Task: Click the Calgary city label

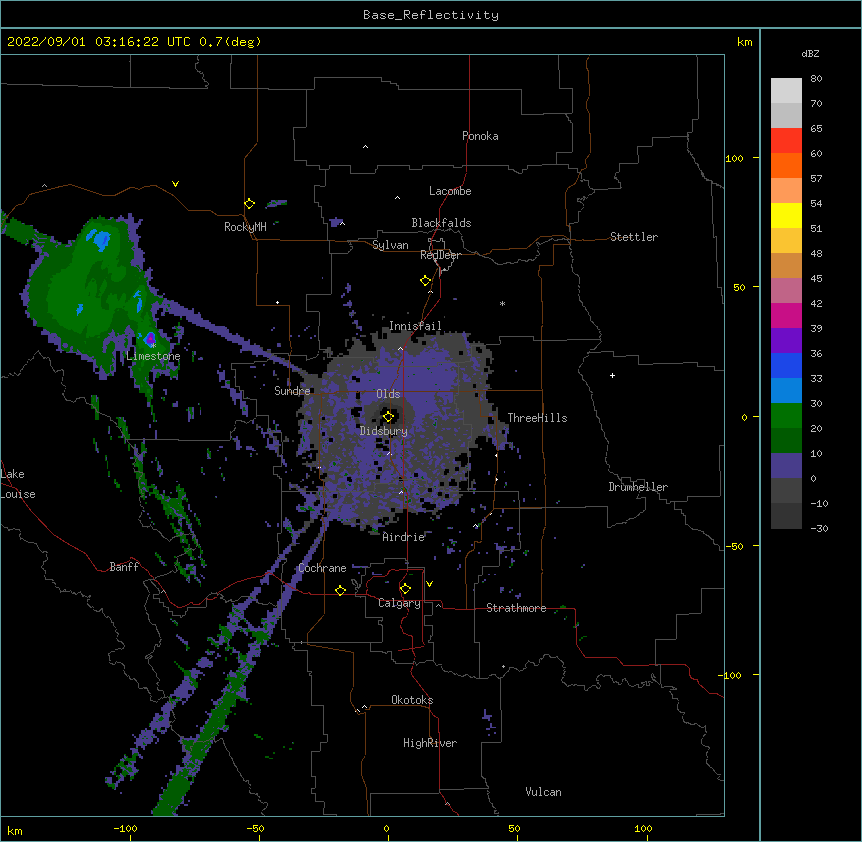Action: coord(399,603)
